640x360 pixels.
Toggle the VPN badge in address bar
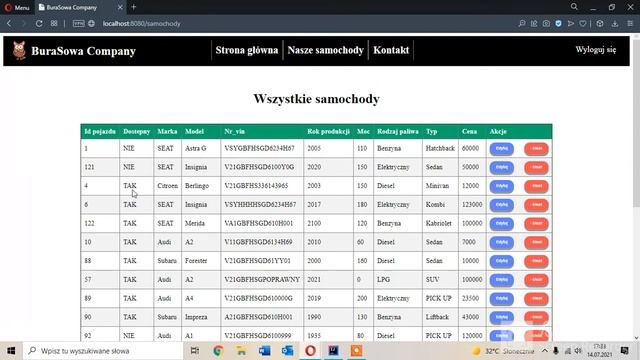pos(78,24)
